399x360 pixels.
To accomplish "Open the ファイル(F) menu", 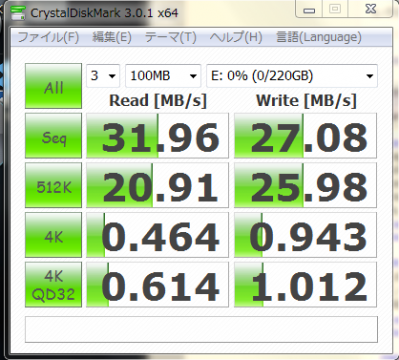I will click(x=48, y=37).
